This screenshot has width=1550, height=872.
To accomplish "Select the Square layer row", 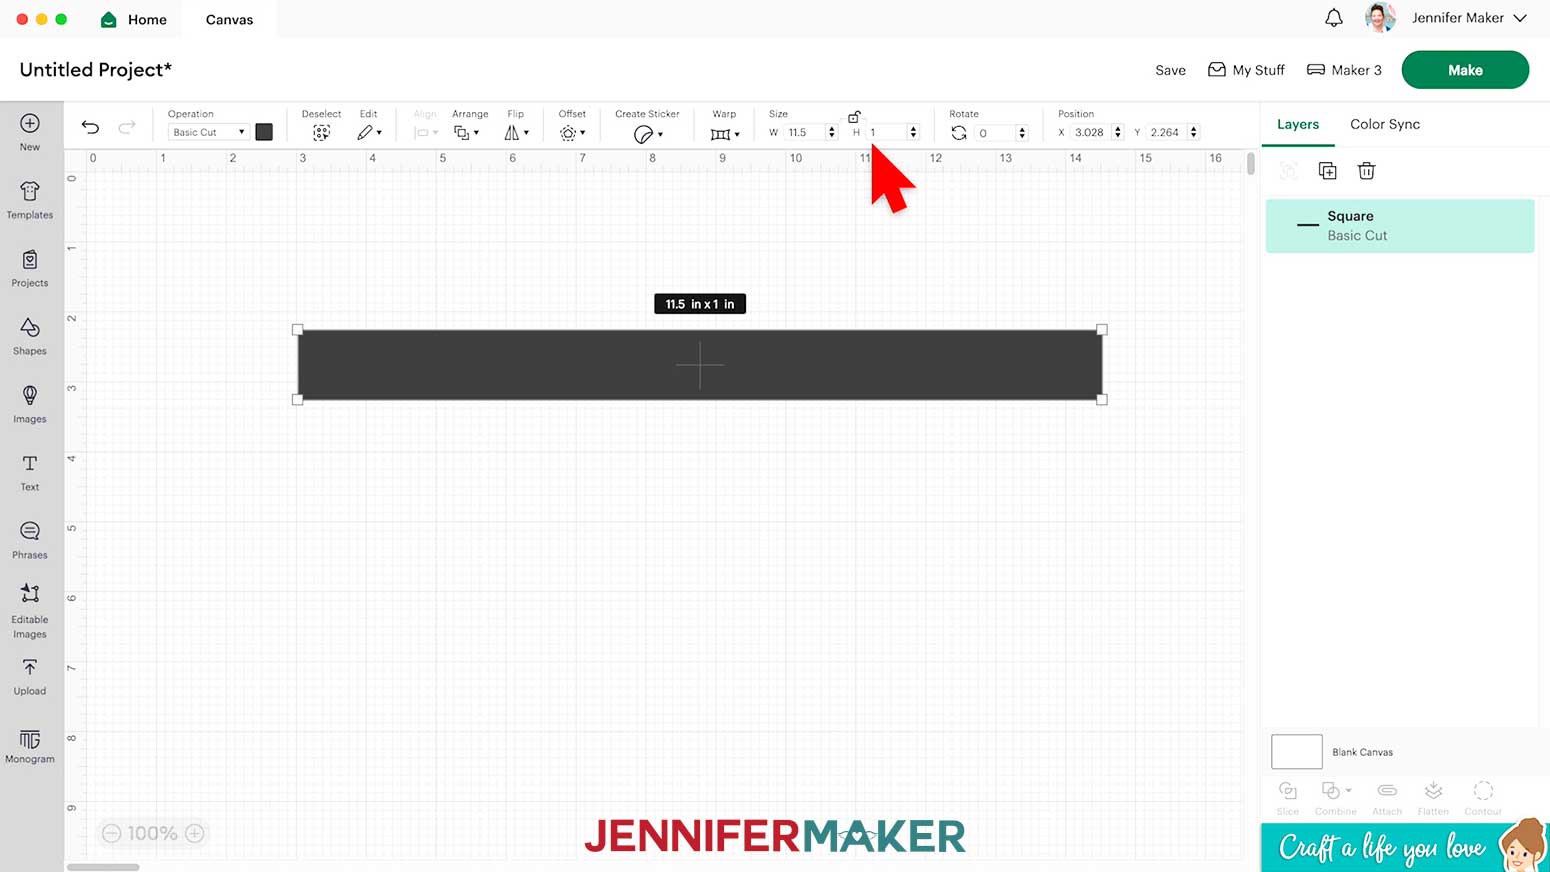I will click(1400, 225).
